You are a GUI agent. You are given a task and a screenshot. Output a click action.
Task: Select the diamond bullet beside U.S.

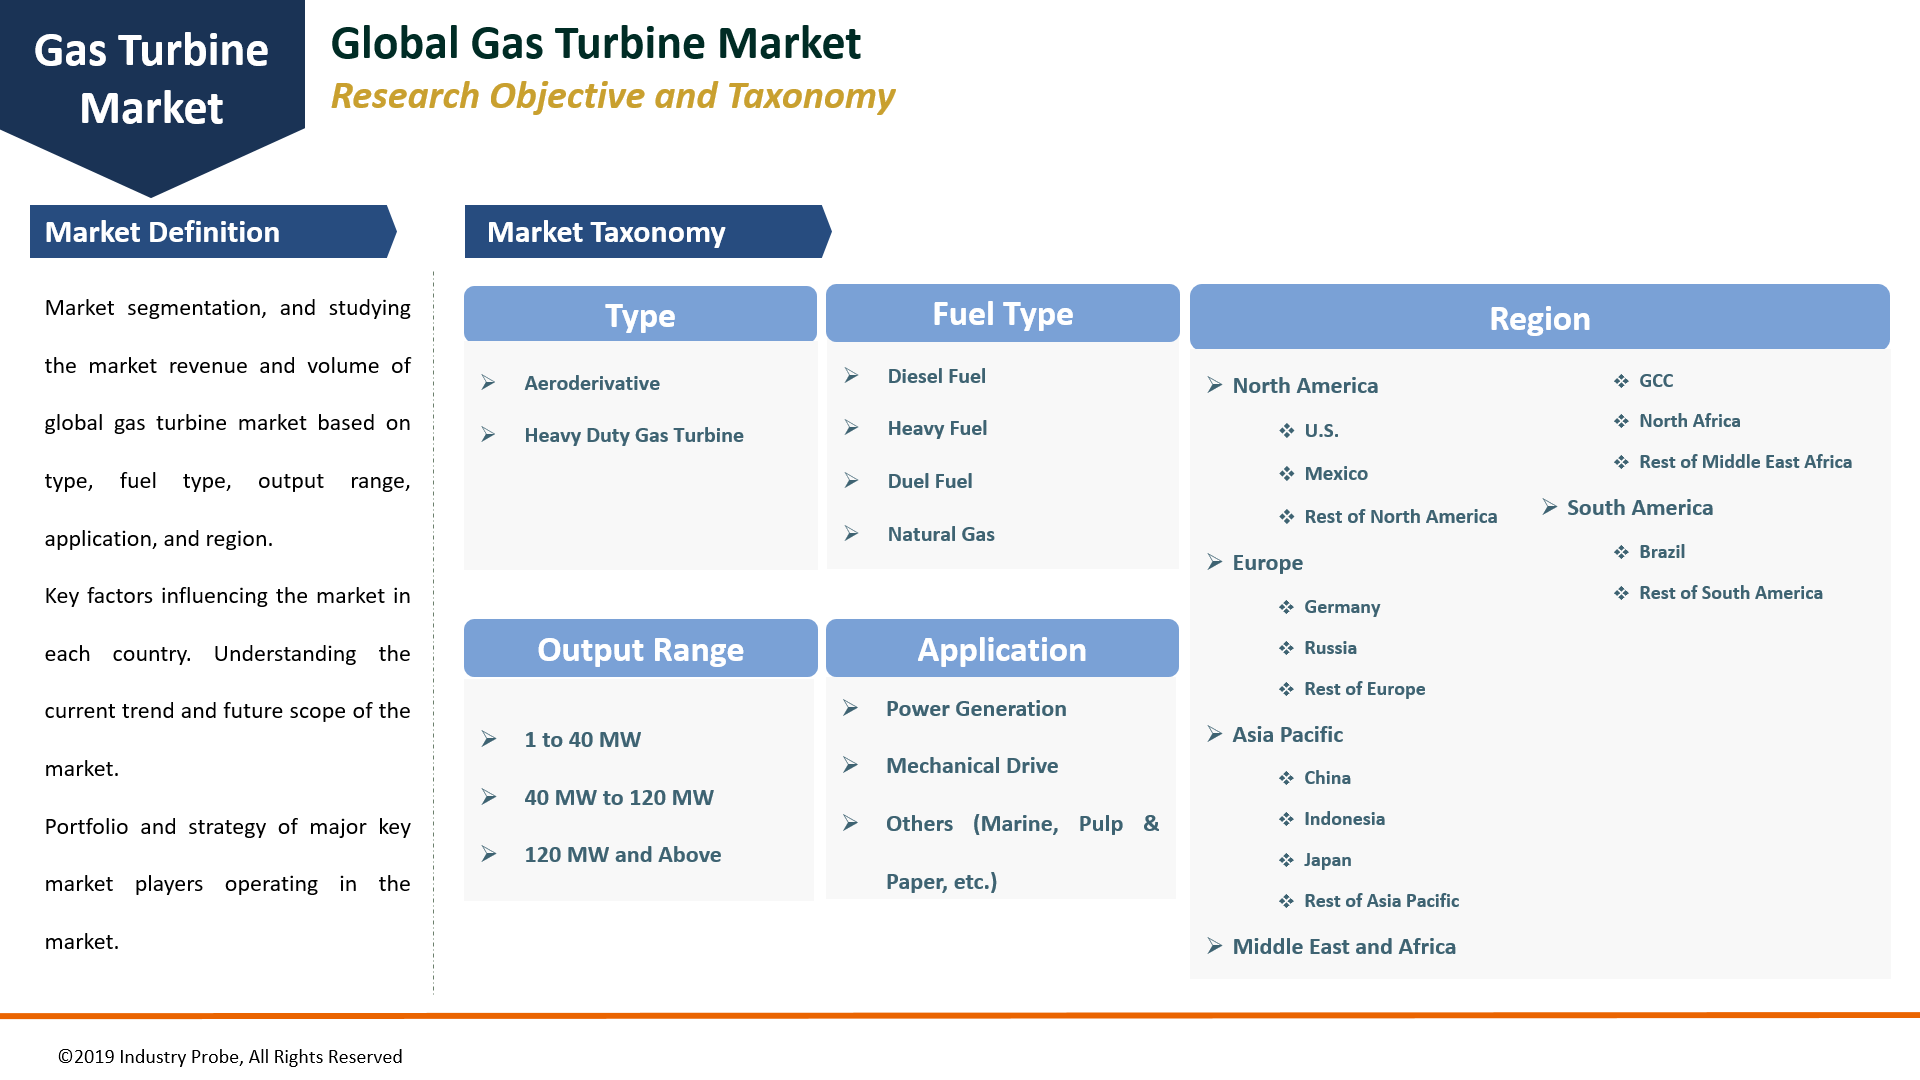(x=1287, y=430)
